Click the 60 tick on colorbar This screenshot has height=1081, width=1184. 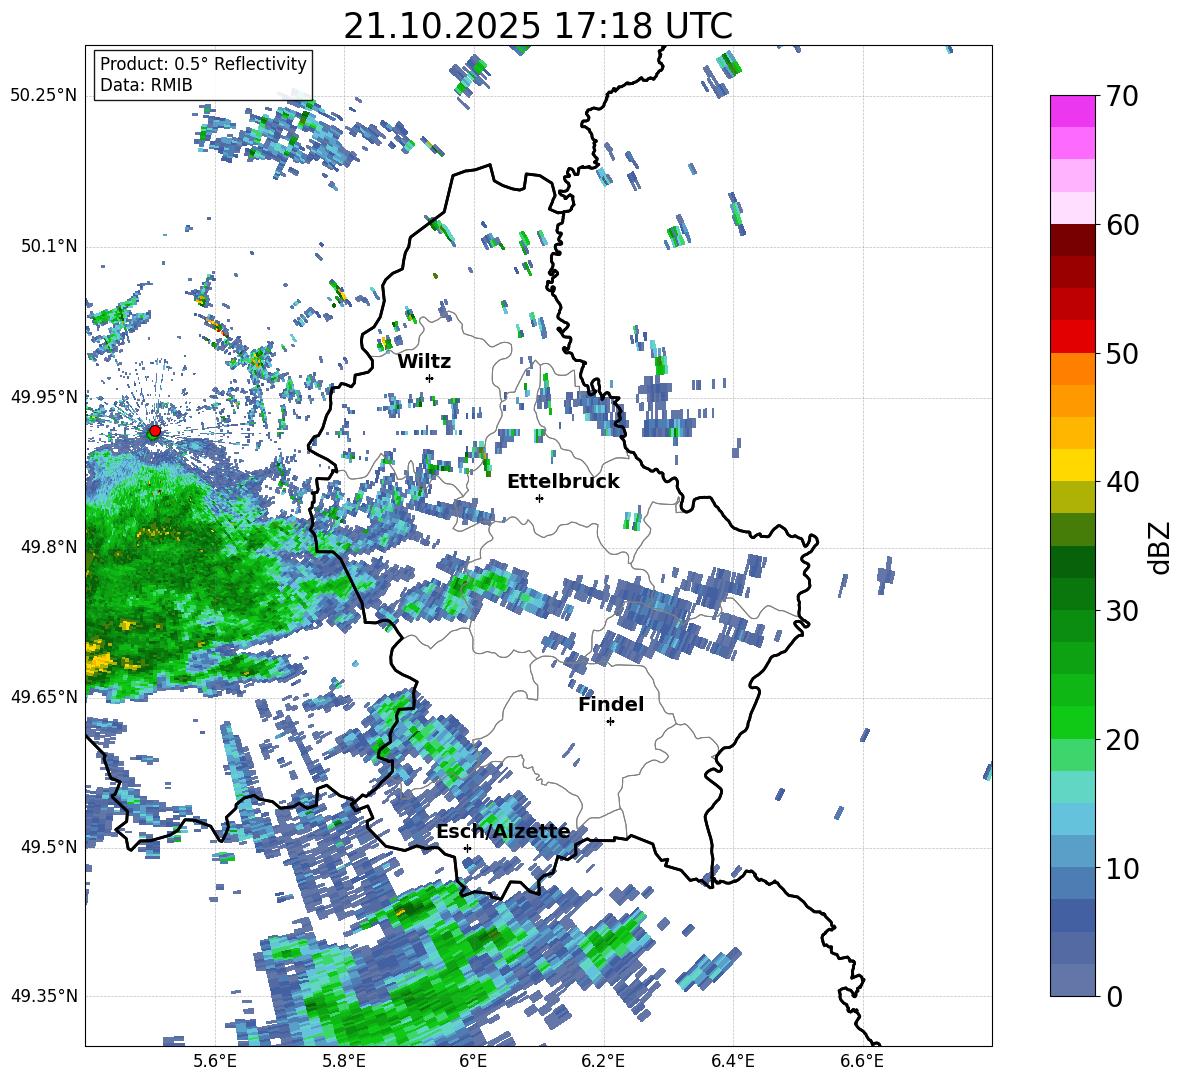1122,225
